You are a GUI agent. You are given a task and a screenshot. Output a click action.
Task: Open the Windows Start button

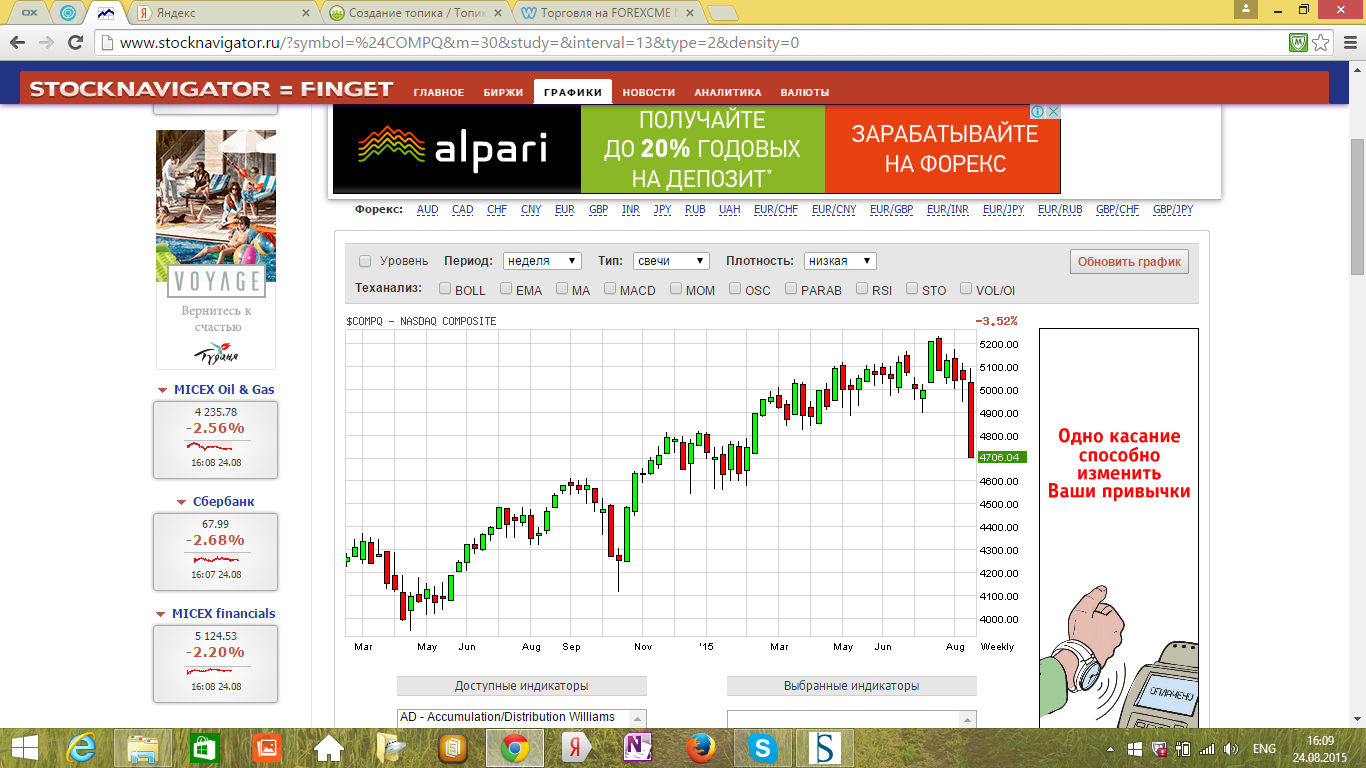(24, 748)
